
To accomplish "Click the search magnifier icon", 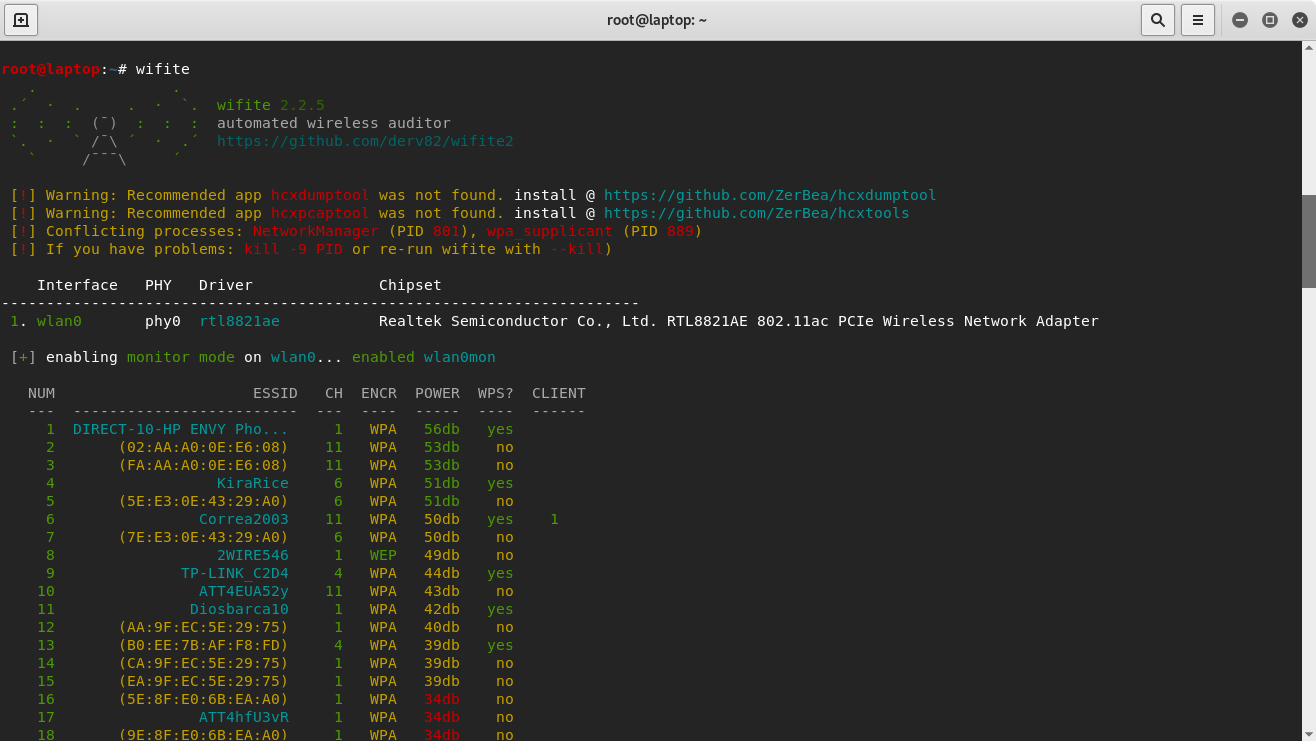I will [1157, 20].
